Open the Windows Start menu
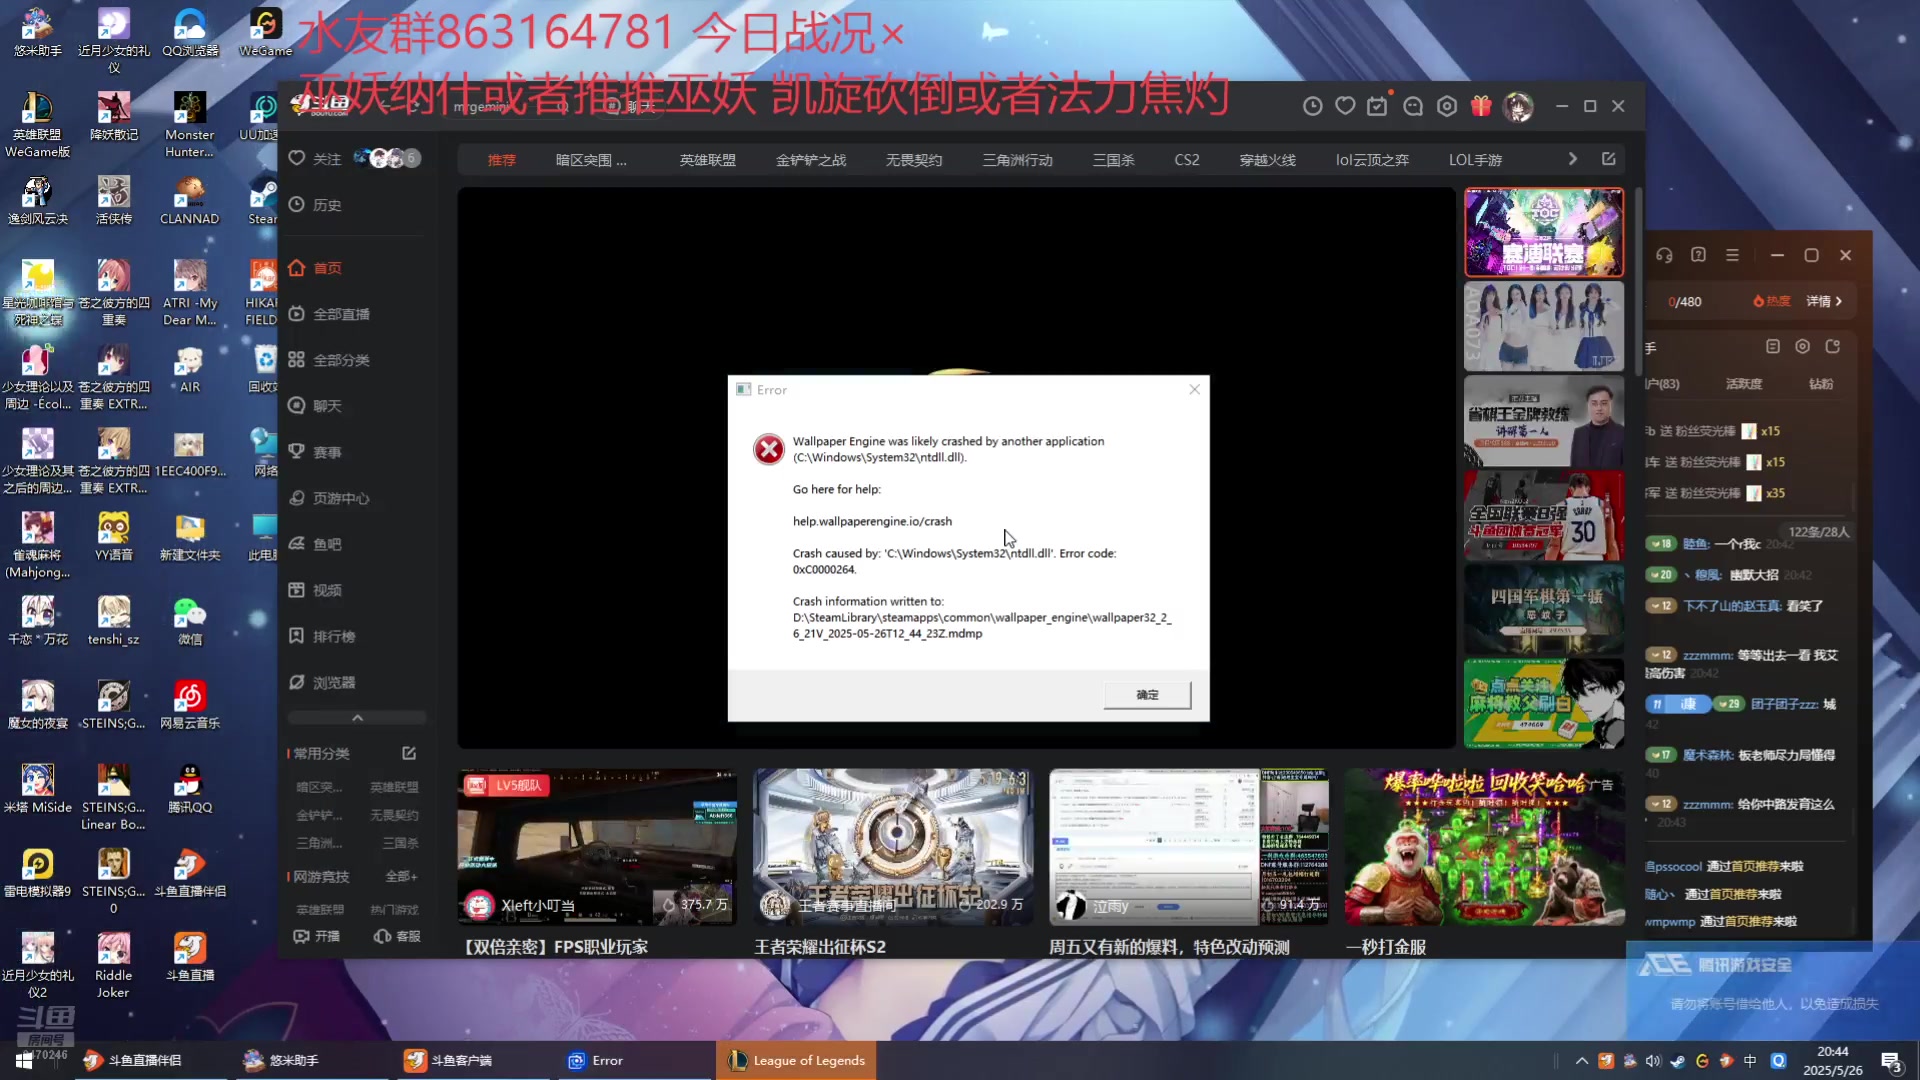Screen dimensions: 1920x1080 click(24, 1060)
